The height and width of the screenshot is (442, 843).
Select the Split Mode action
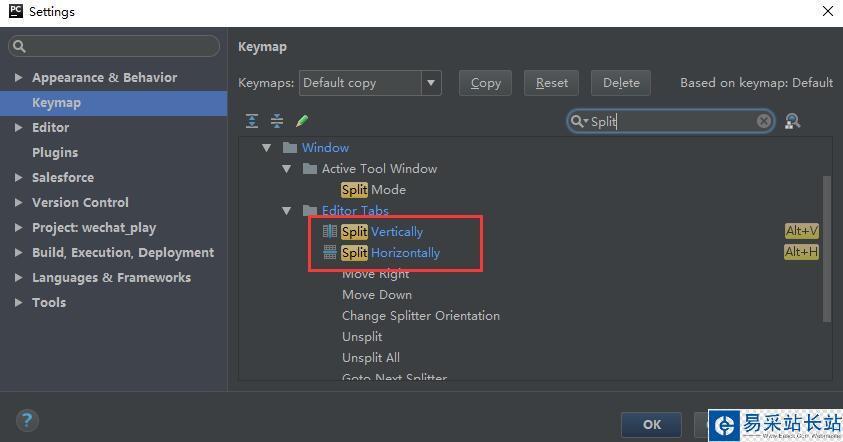(374, 190)
